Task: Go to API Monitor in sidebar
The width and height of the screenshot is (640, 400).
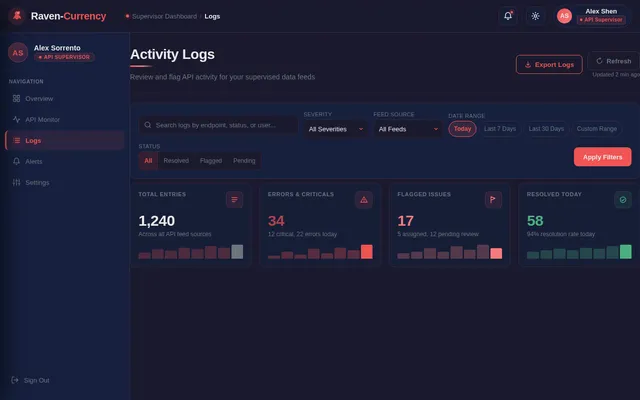Action: [44, 119]
